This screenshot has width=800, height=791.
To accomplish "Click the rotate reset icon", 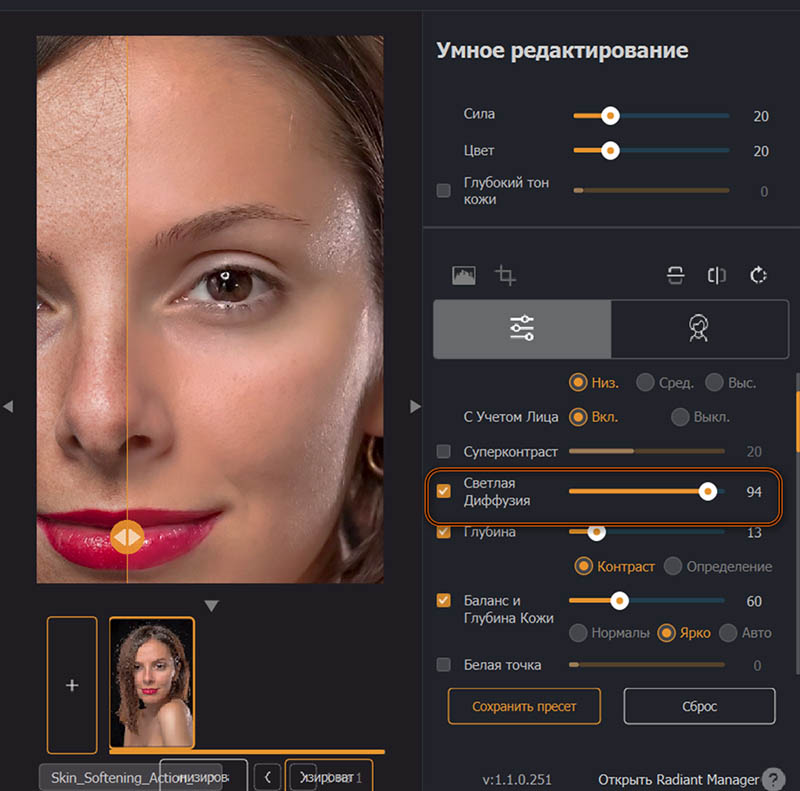I will 758,275.
